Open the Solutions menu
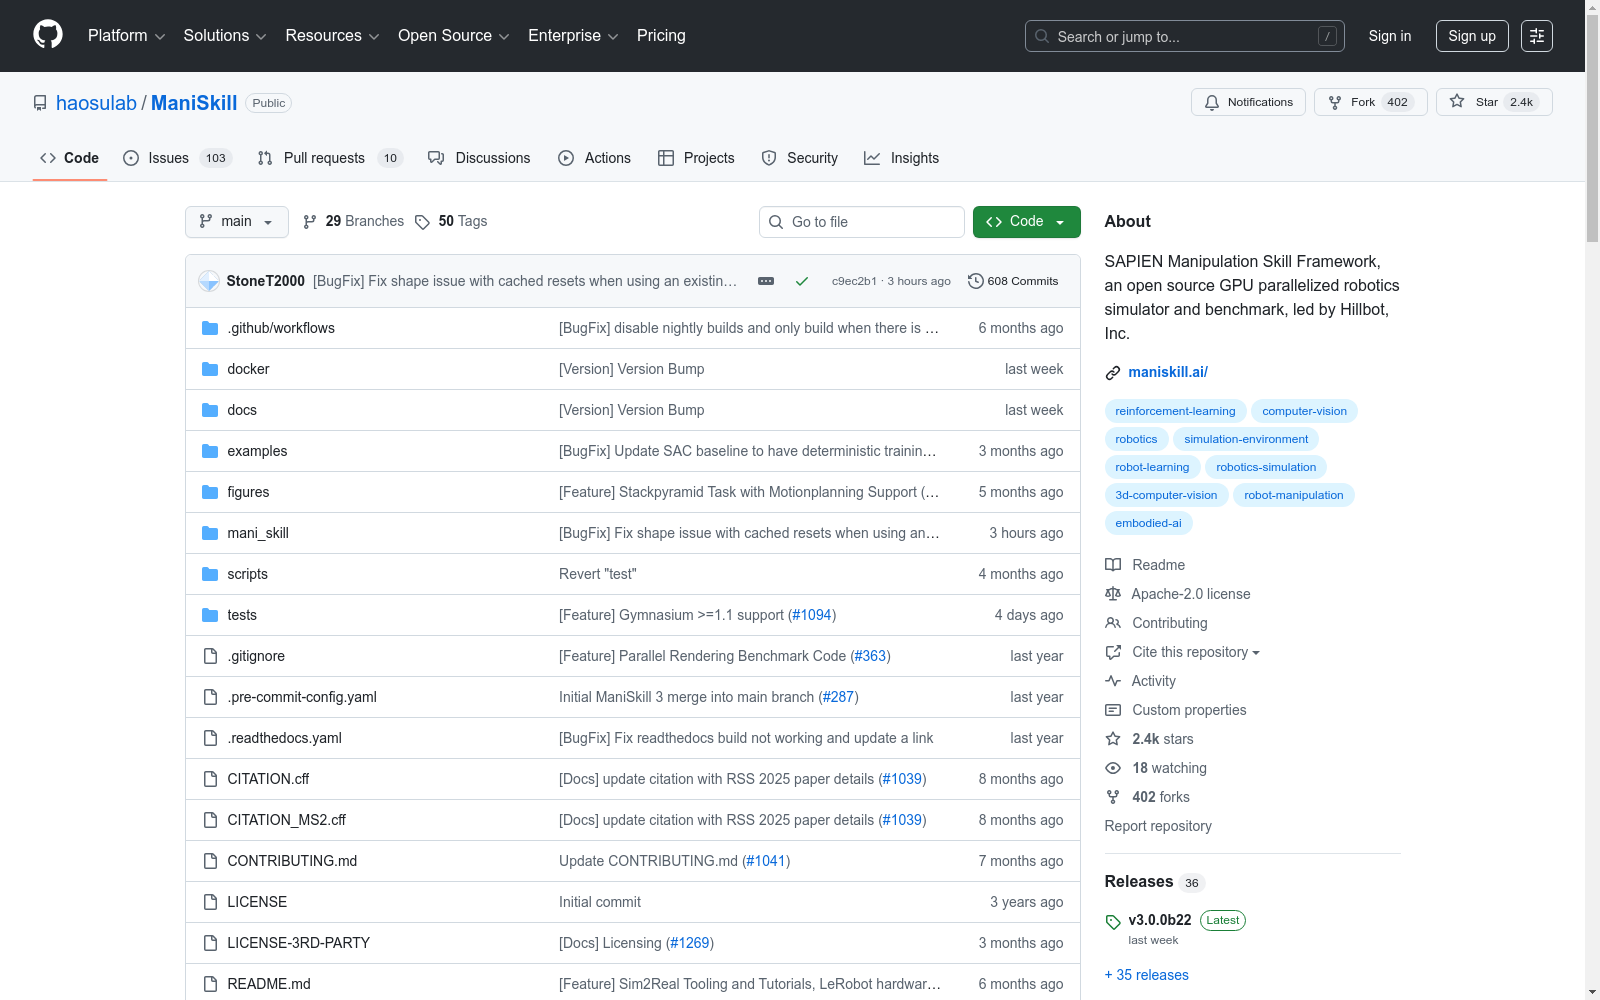Viewport: 1600px width, 1000px height. click(225, 36)
